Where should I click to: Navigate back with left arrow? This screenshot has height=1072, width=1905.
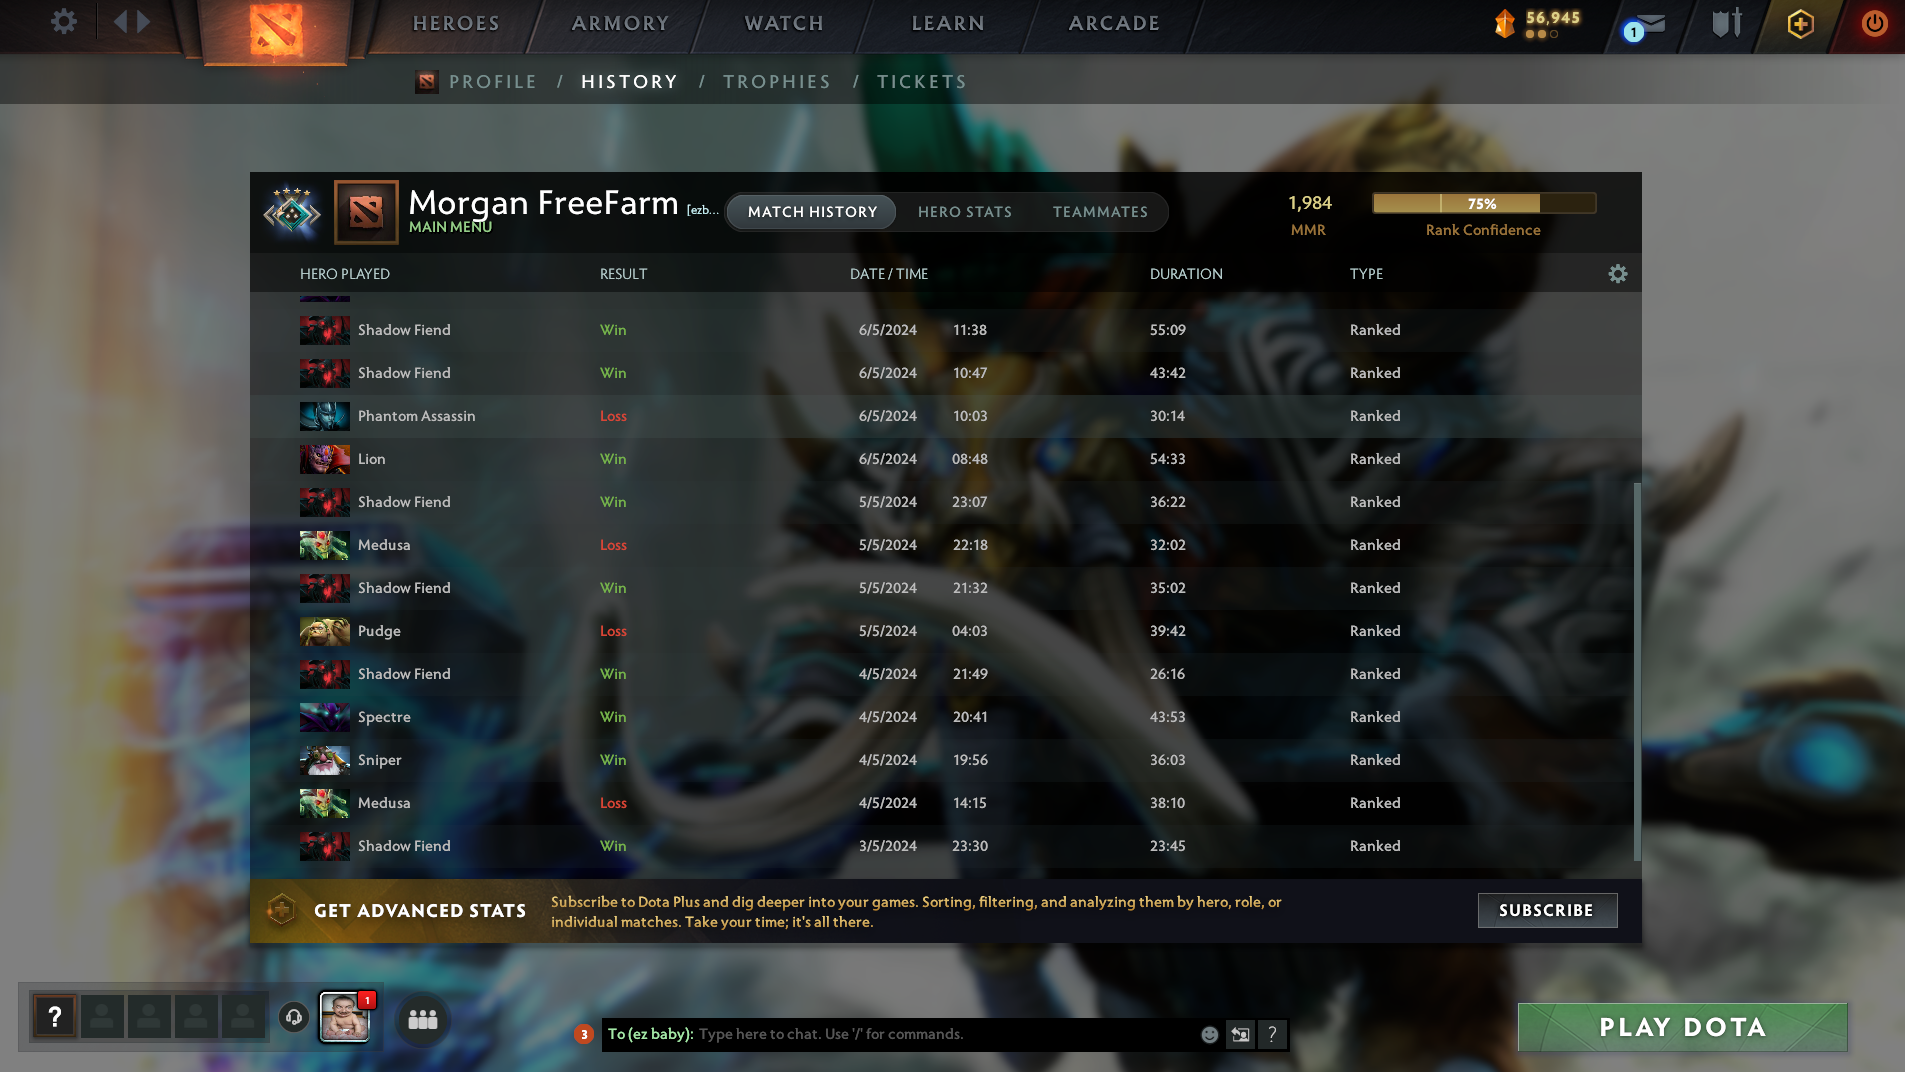click(x=120, y=22)
